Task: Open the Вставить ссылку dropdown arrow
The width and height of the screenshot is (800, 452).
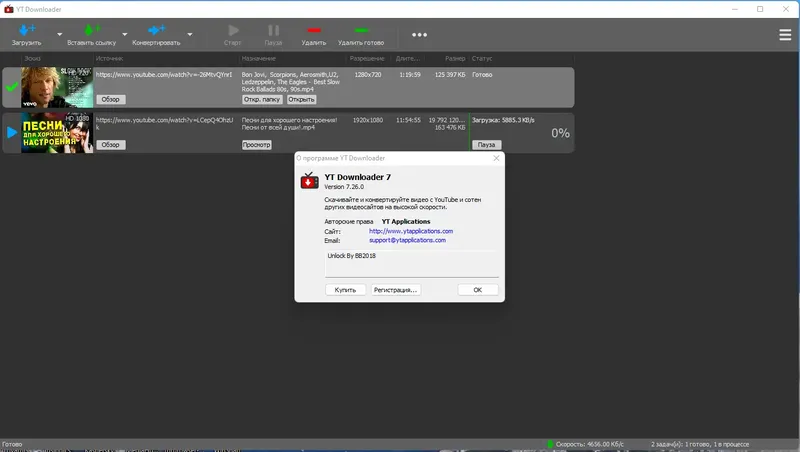Action: click(x=125, y=35)
